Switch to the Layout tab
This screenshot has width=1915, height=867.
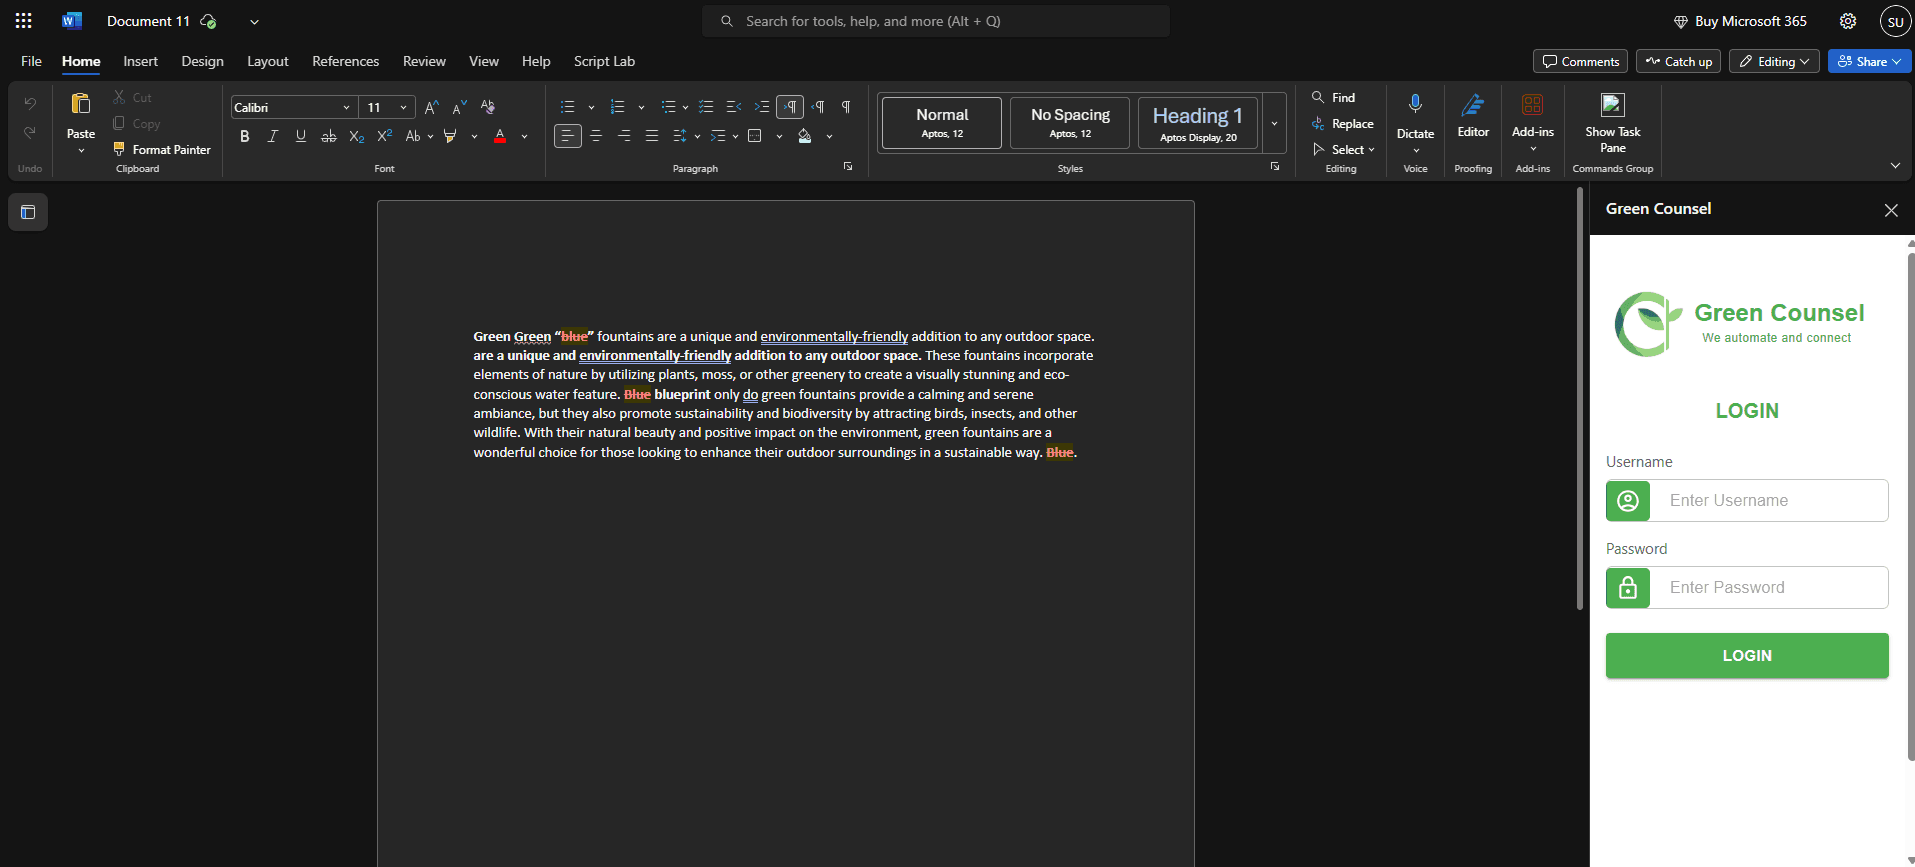(268, 61)
